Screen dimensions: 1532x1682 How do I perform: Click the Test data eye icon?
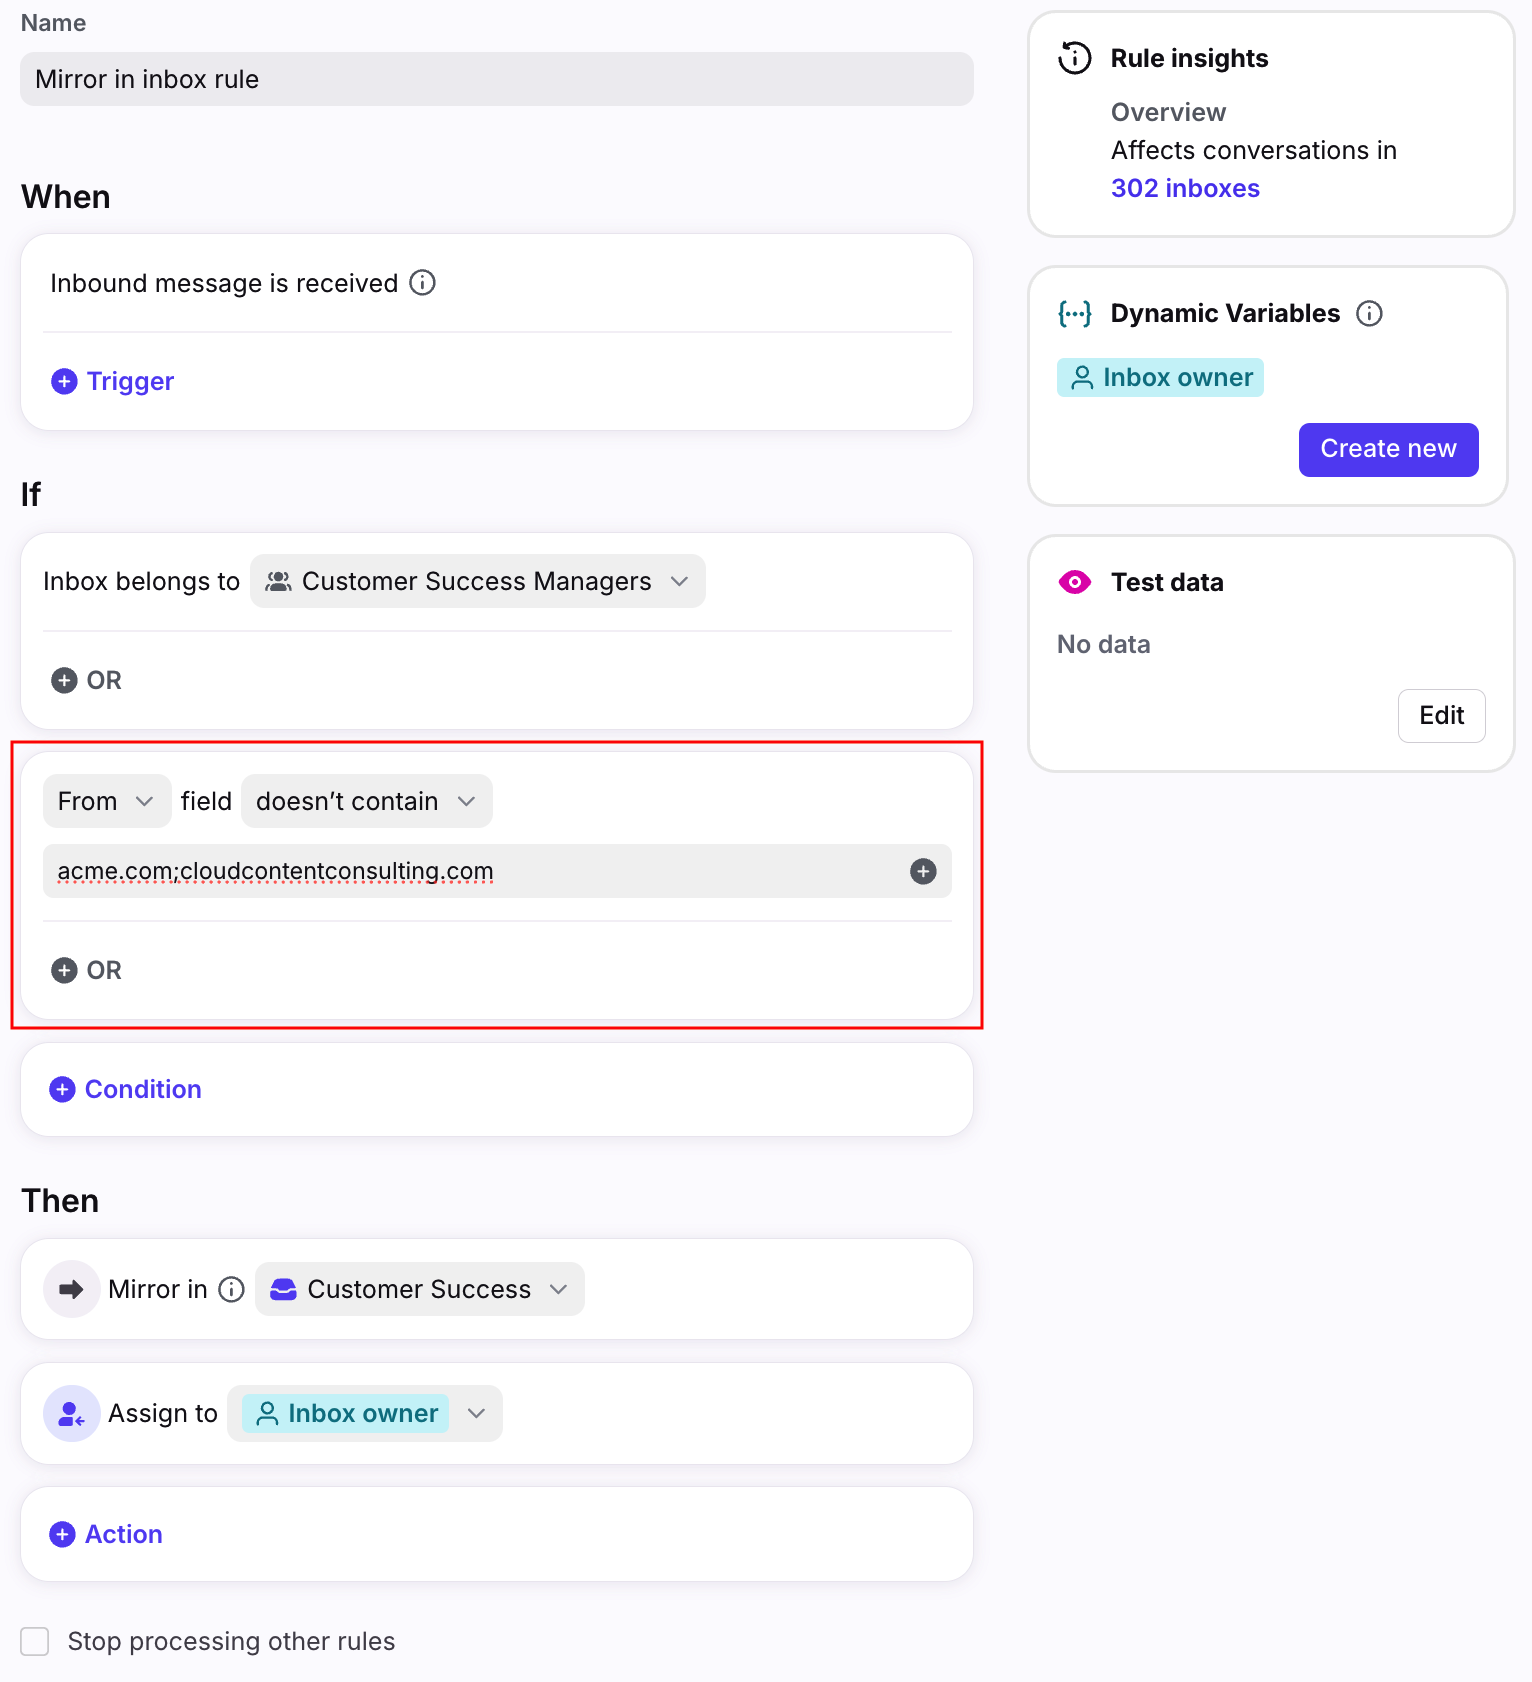(1075, 582)
